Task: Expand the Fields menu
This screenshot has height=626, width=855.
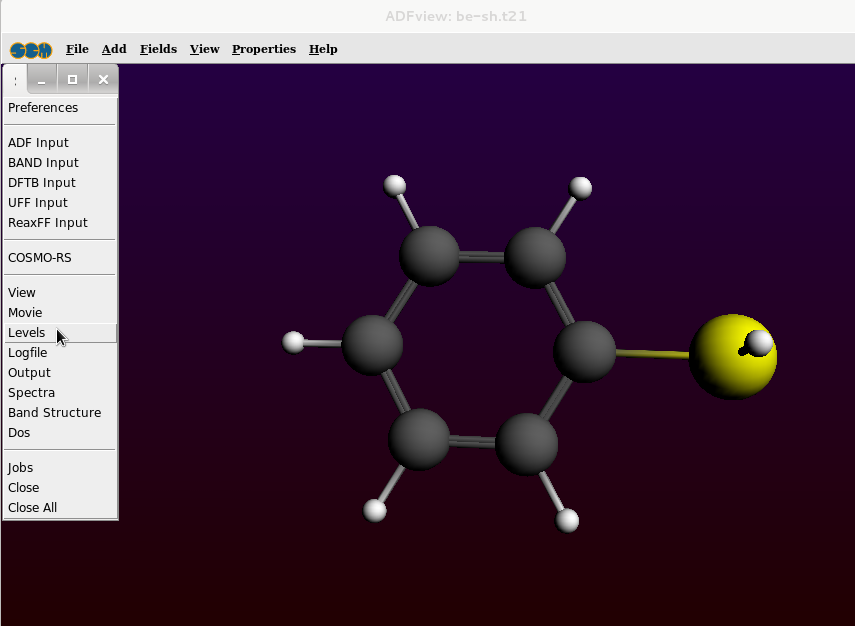Action: click(158, 49)
